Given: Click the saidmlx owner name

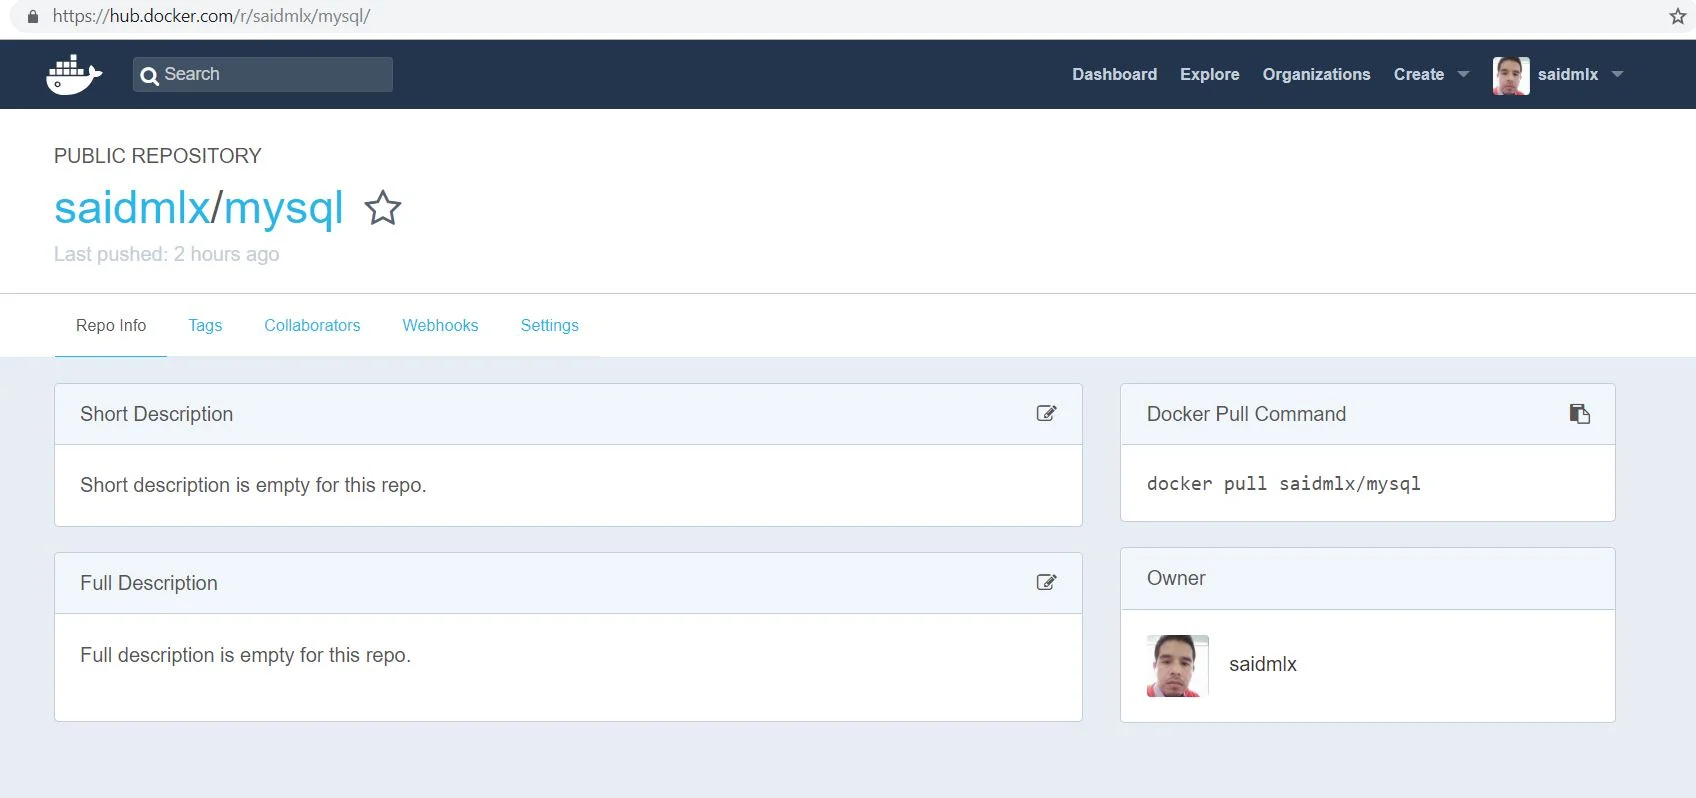Looking at the screenshot, I should pyautogui.click(x=1262, y=664).
